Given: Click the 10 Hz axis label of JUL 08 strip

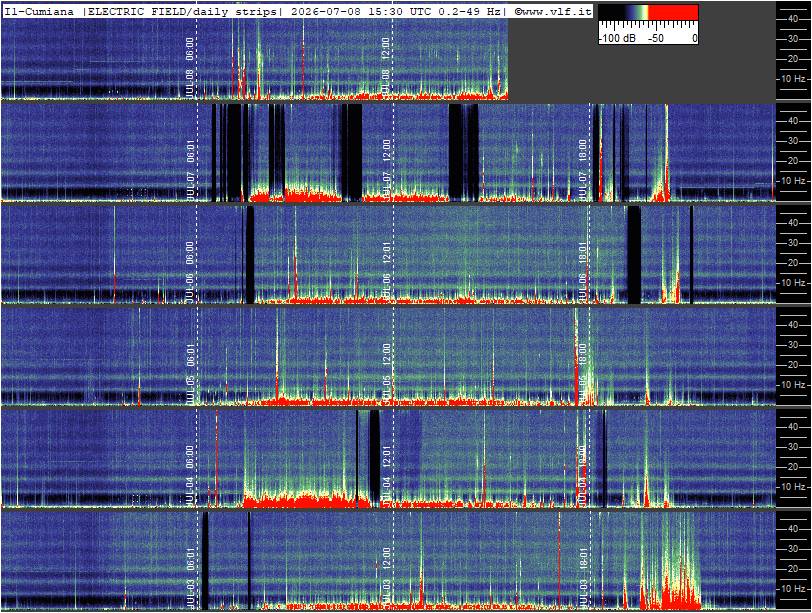Looking at the screenshot, I should coord(793,79).
